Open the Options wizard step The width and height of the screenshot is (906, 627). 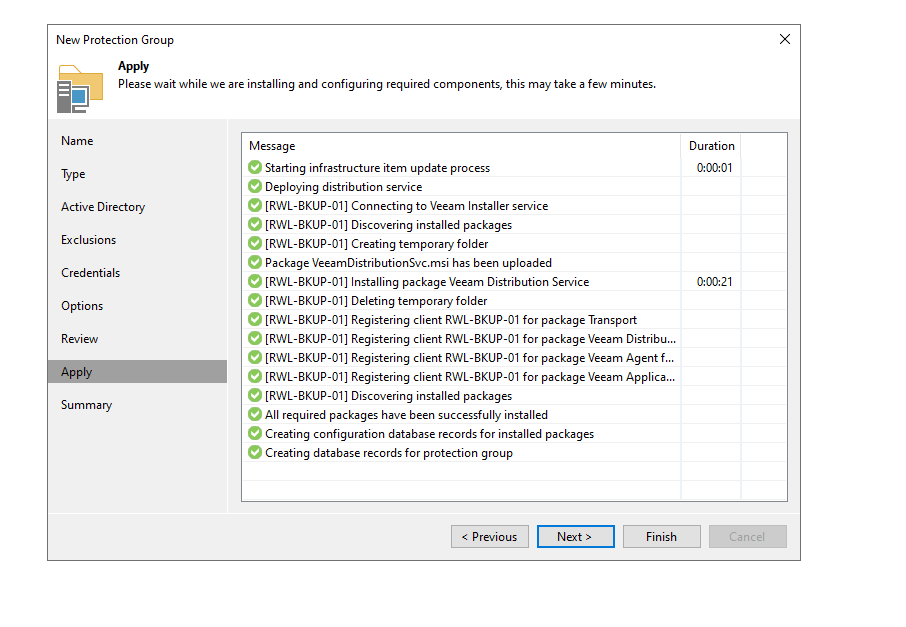82,306
